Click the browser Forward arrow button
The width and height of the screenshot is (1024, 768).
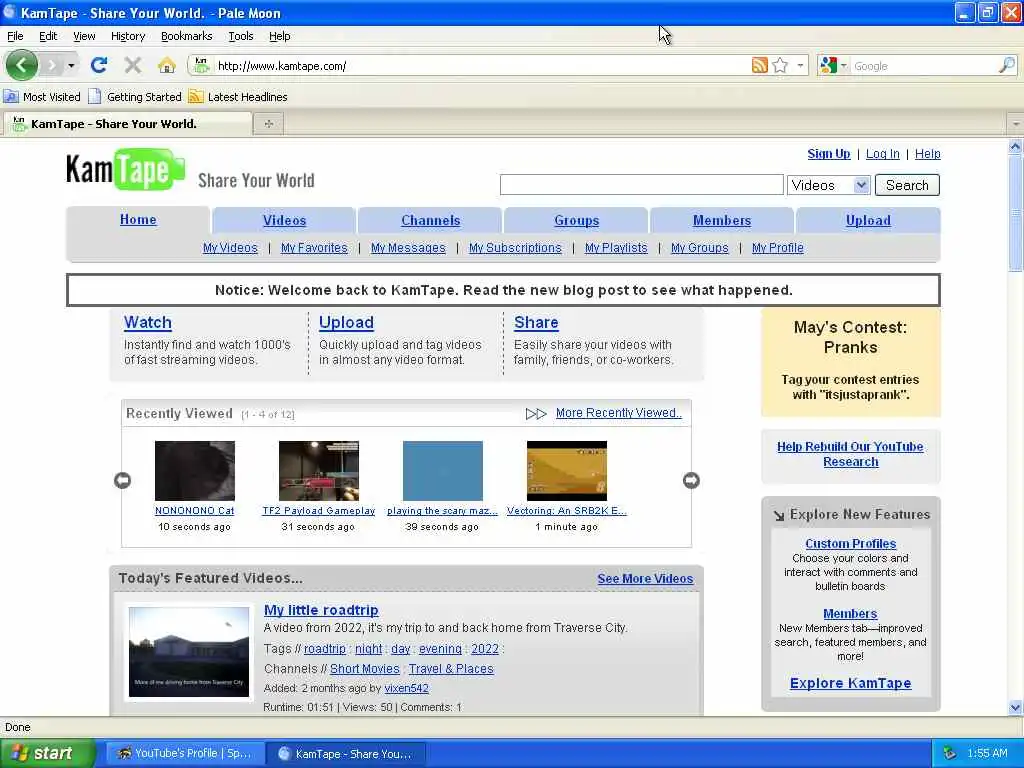(x=51, y=65)
